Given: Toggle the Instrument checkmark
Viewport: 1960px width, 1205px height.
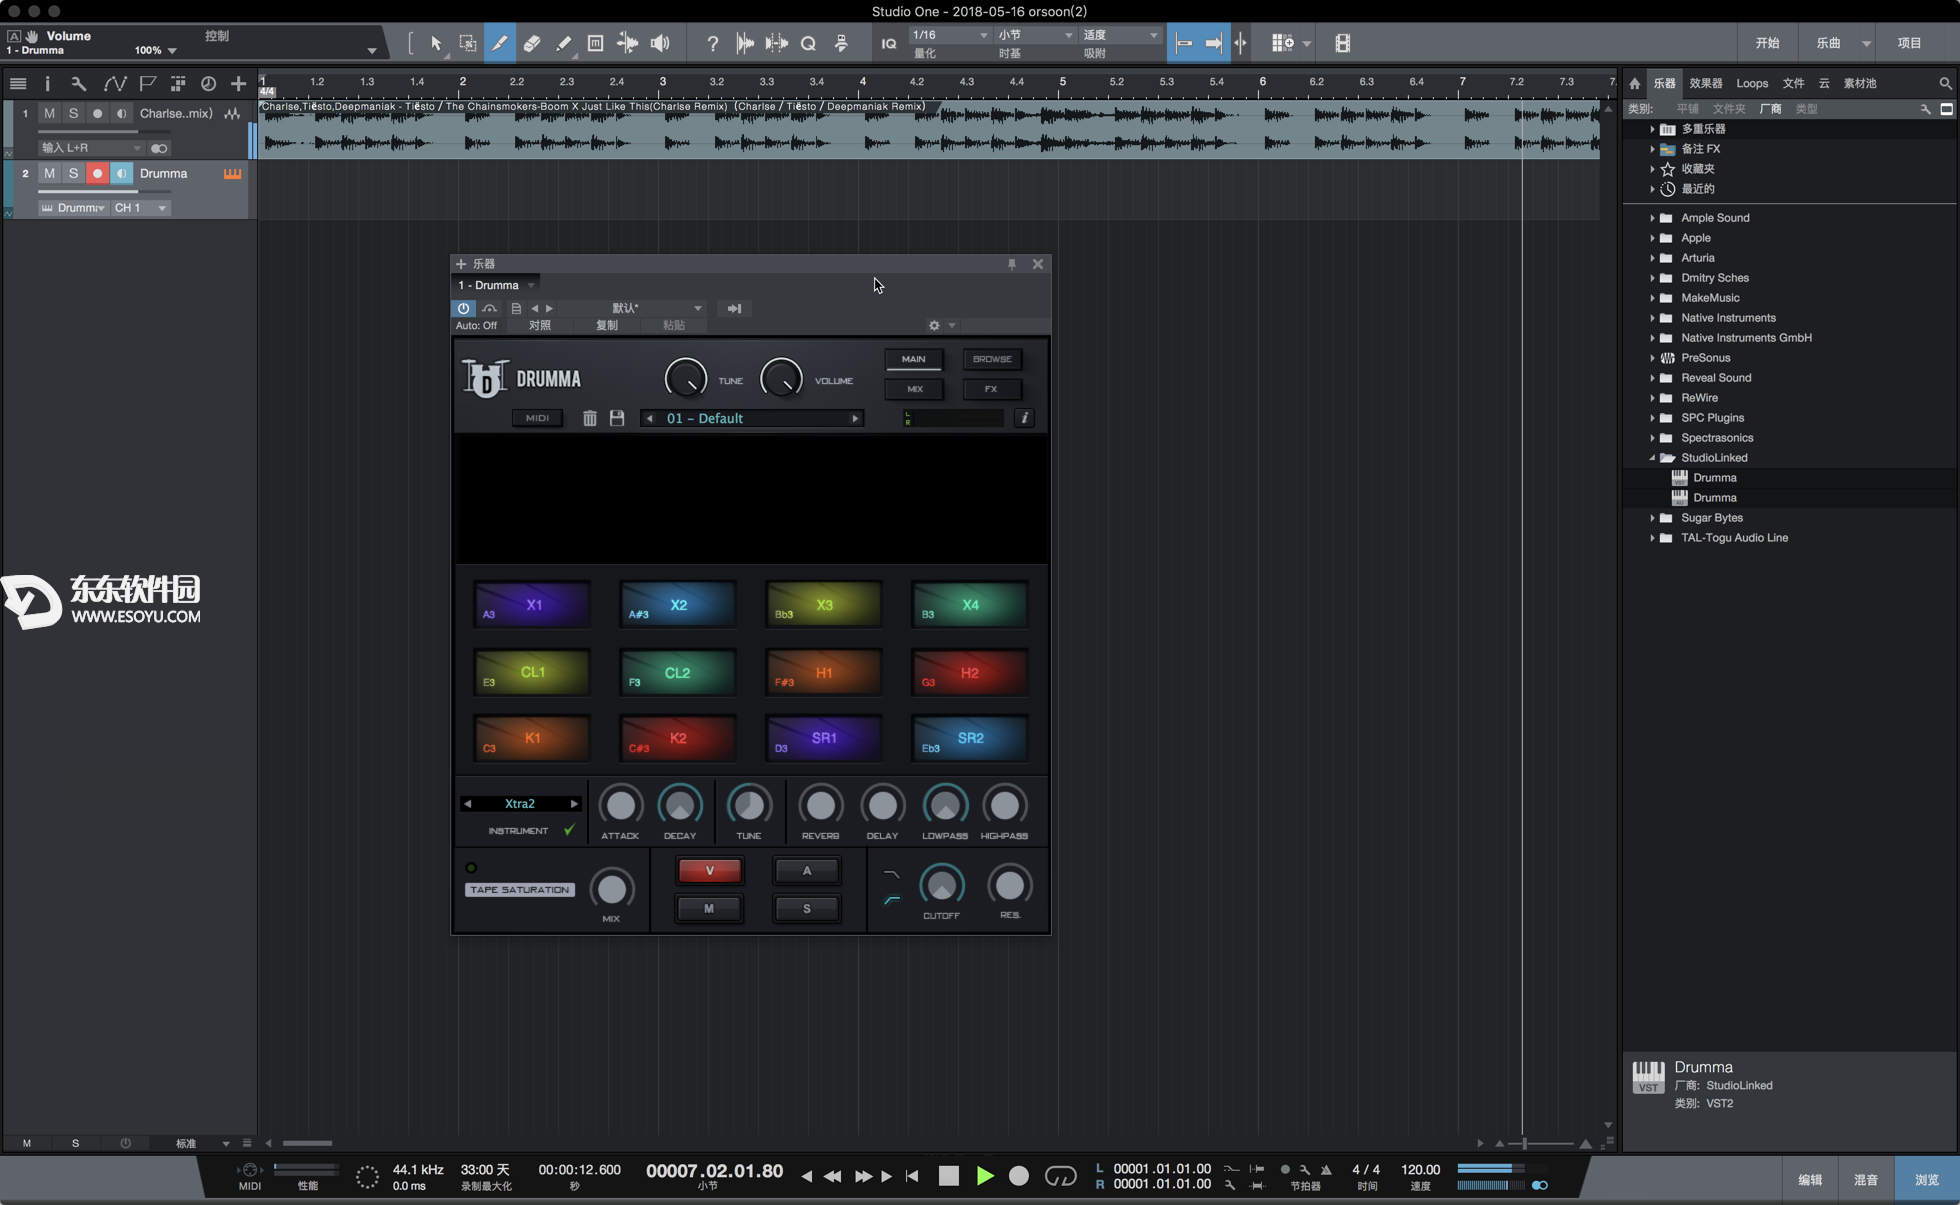Looking at the screenshot, I should [x=569, y=830].
